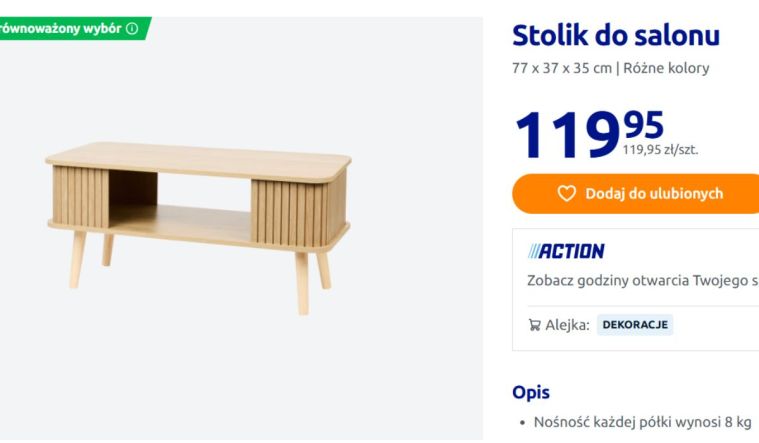The width and height of the screenshot is (759, 443).
Task: Click the Nośność każdej półki bullet text
Action: [x=642, y=422]
